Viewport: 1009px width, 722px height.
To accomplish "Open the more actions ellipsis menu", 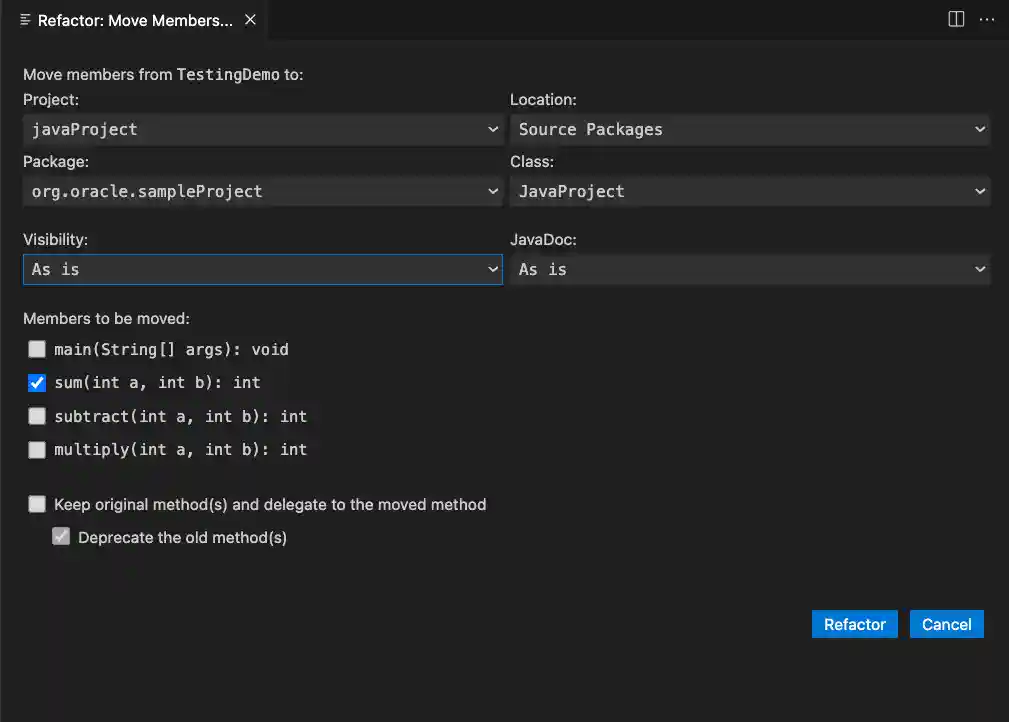I will tap(988, 18).
